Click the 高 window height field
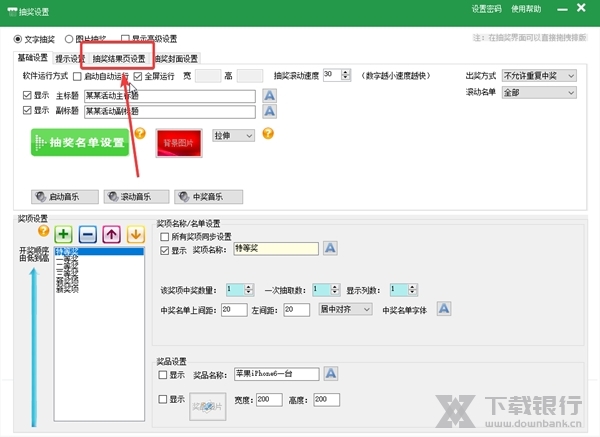The image size is (600, 437). (250, 76)
